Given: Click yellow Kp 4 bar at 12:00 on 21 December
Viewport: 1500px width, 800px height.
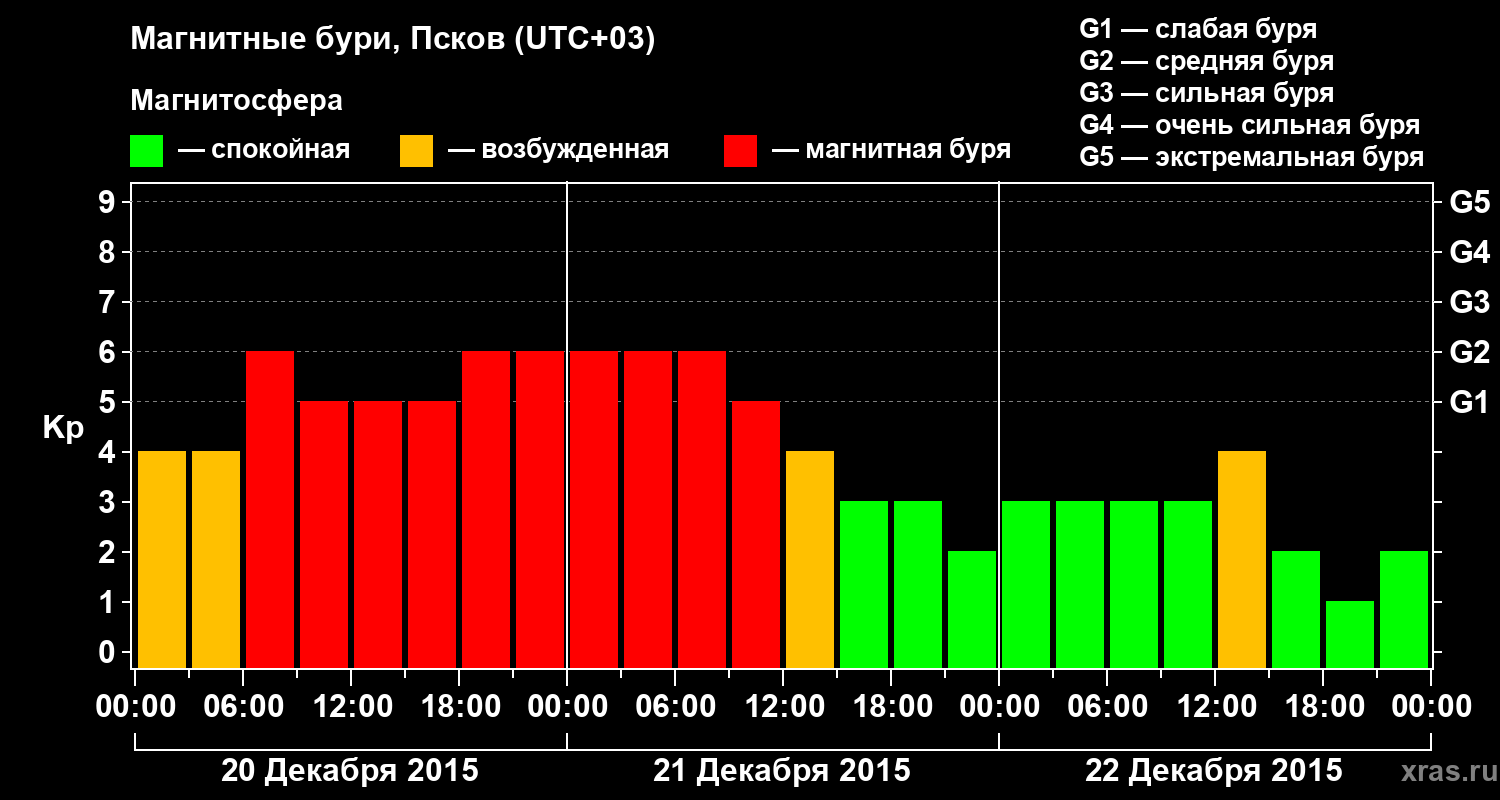Looking at the screenshot, I should pyautogui.click(x=810, y=560).
